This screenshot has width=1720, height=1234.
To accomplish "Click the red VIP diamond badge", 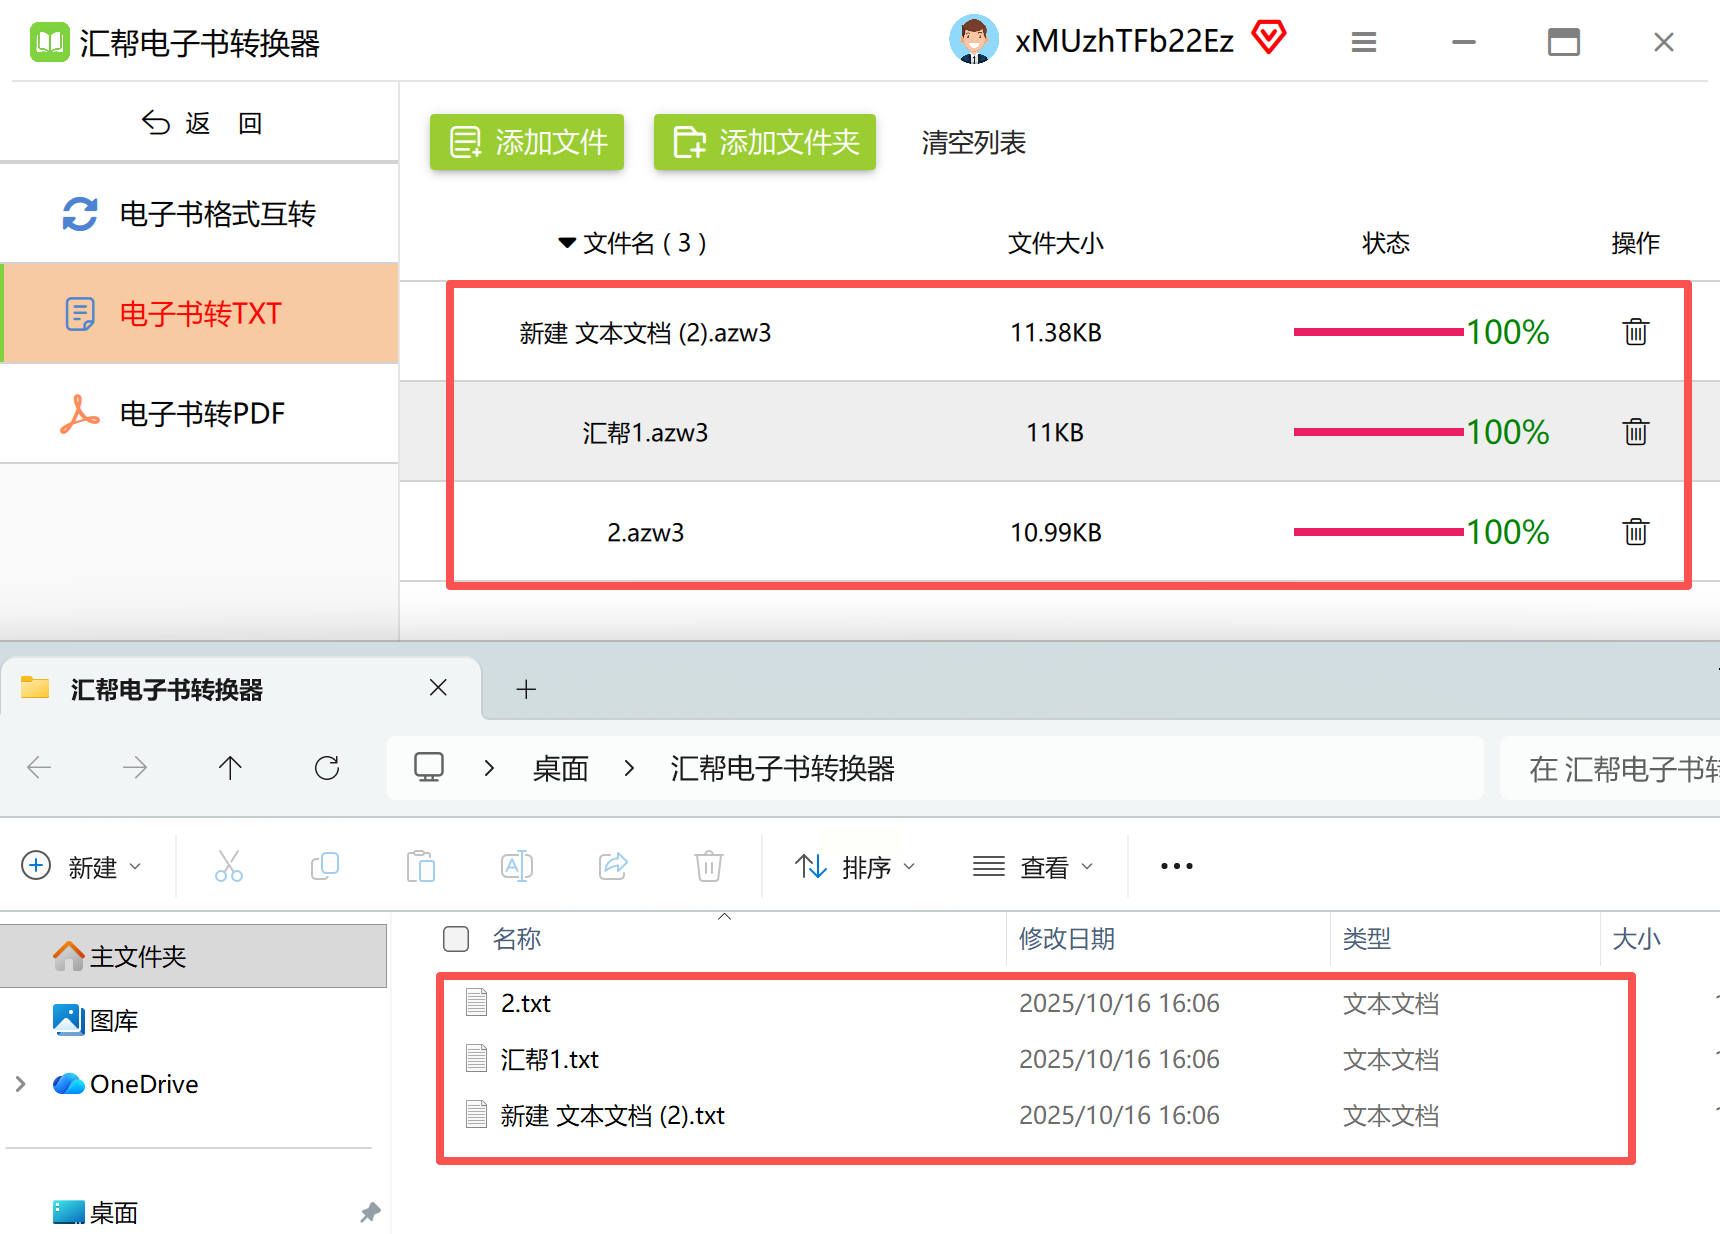I will click(1269, 38).
